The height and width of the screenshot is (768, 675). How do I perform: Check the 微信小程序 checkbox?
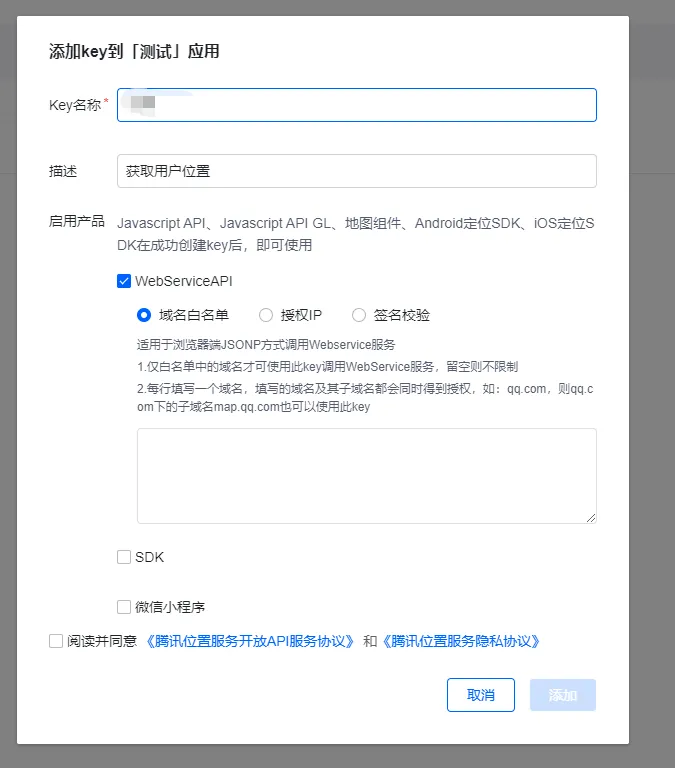tap(124, 607)
